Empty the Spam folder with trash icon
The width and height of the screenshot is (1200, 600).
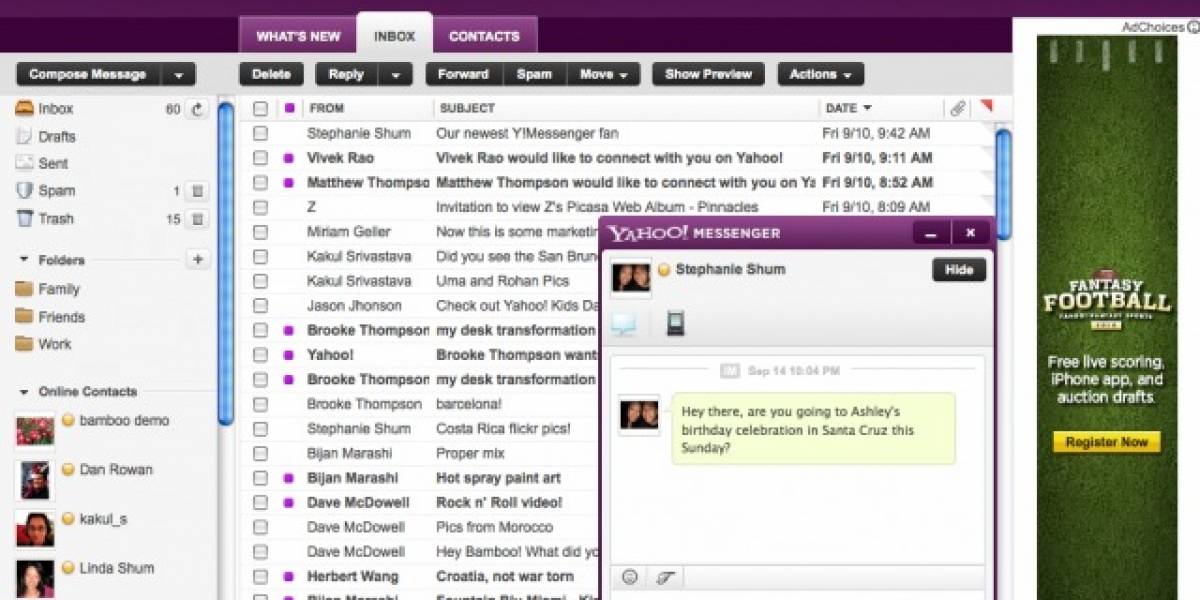pyautogui.click(x=197, y=191)
